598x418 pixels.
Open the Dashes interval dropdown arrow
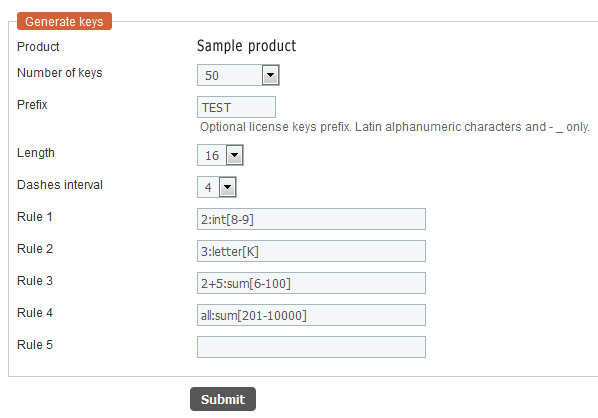pos(228,187)
